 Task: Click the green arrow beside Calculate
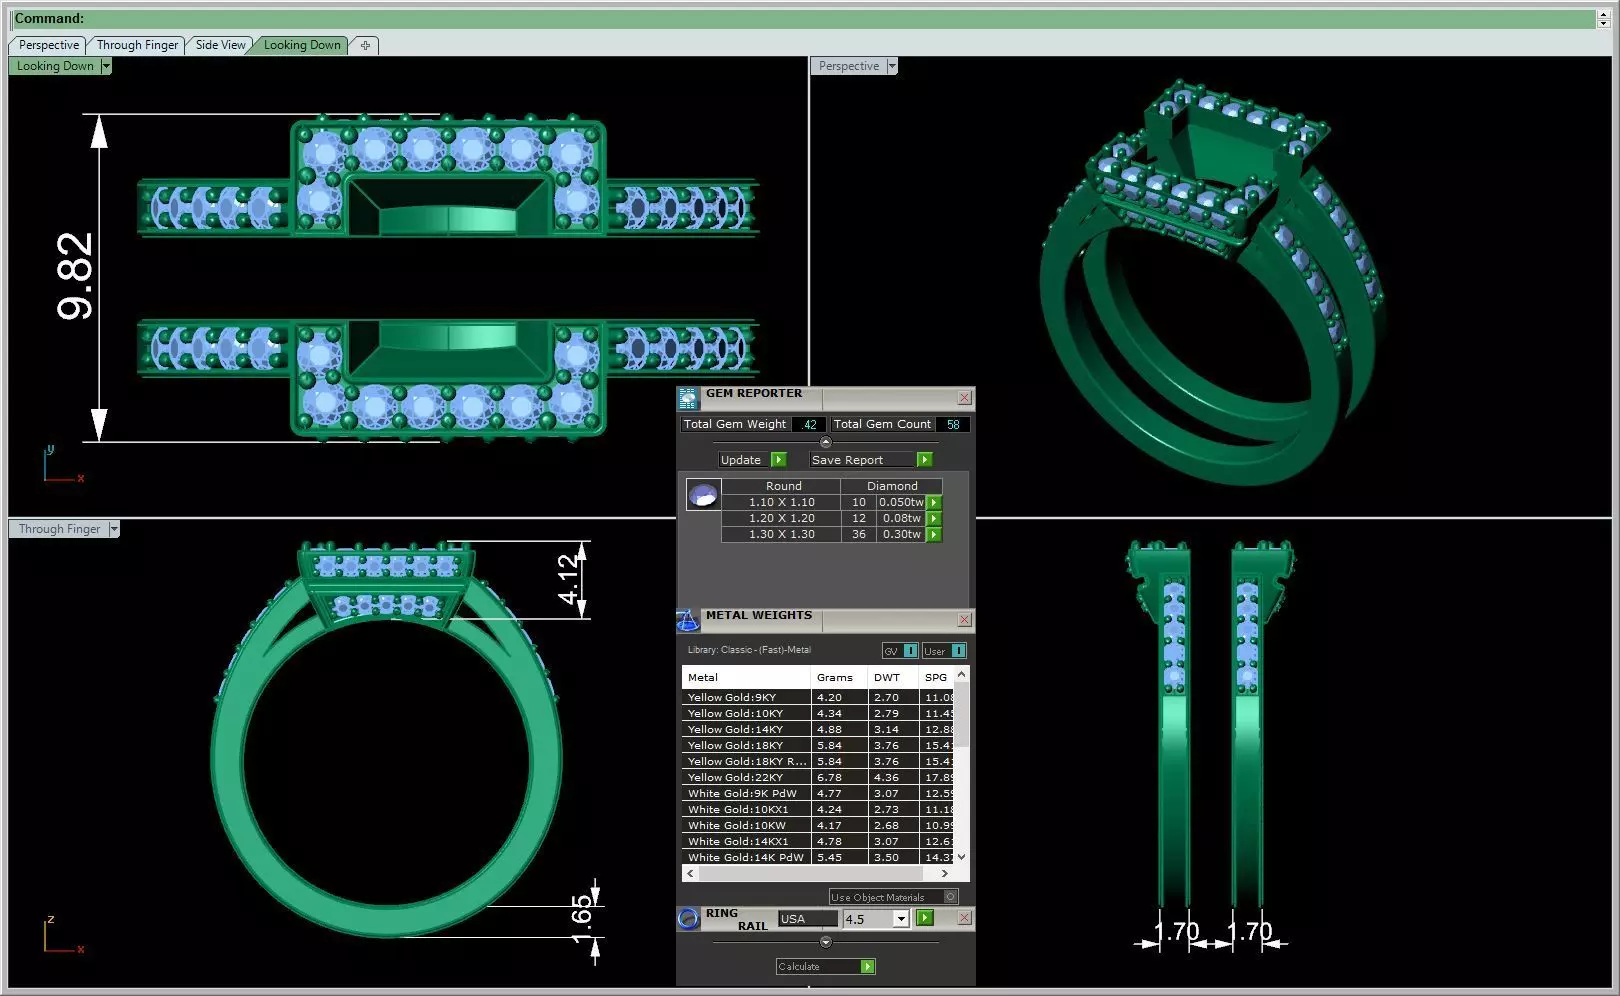pyautogui.click(x=868, y=966)
